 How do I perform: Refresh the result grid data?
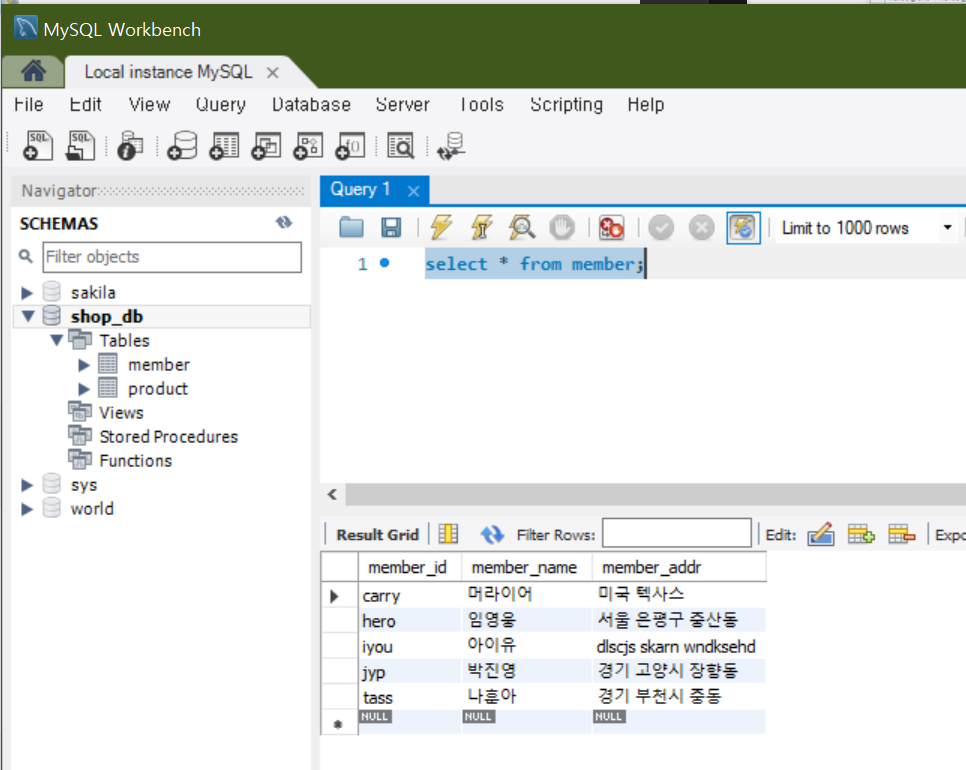coord(492,534)
